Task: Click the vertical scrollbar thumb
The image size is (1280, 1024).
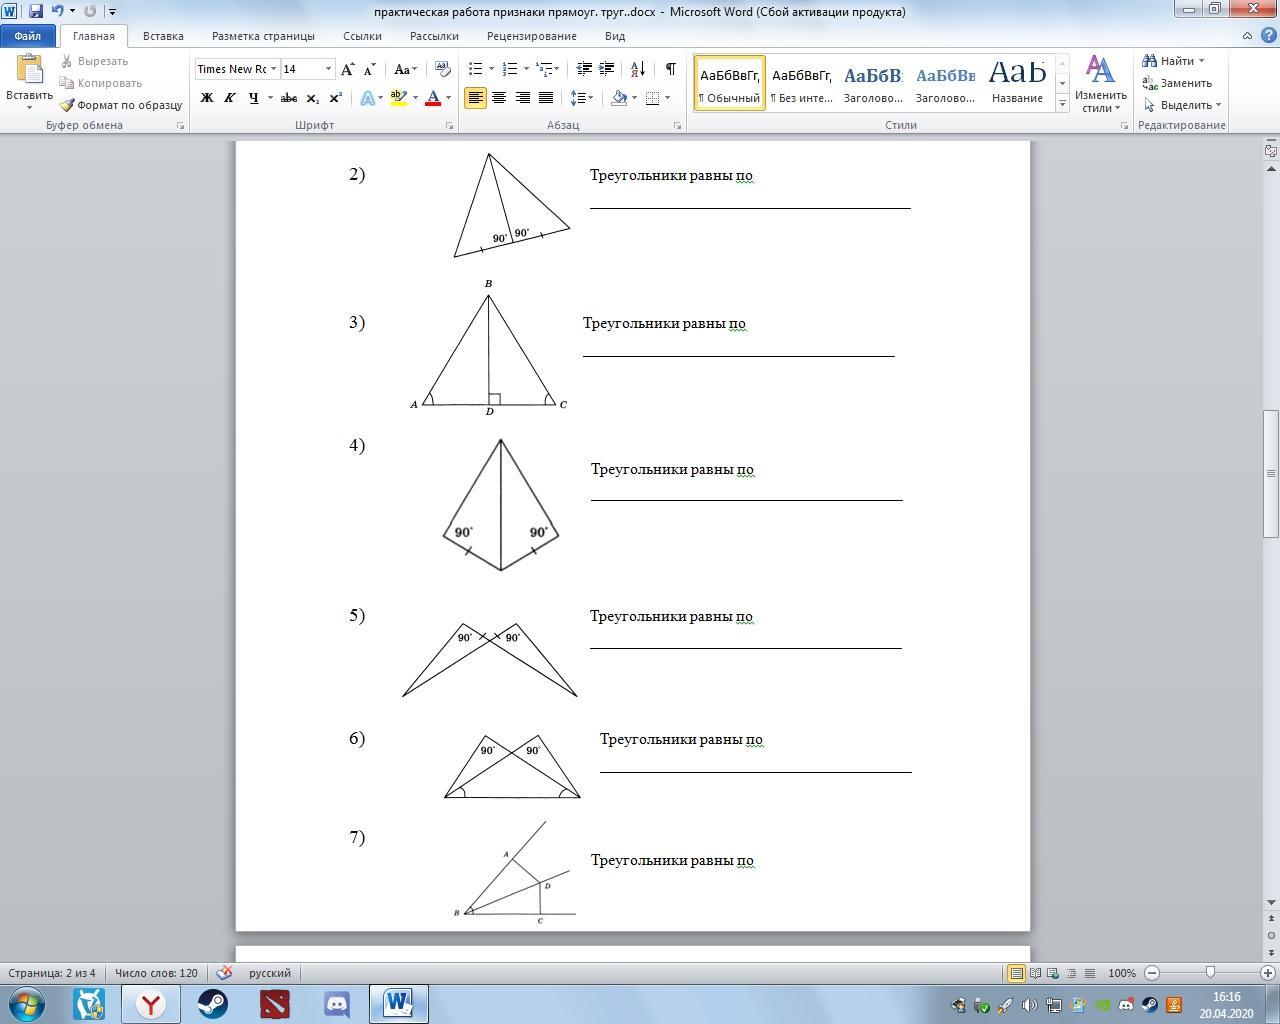Action: pos(1271,473)
